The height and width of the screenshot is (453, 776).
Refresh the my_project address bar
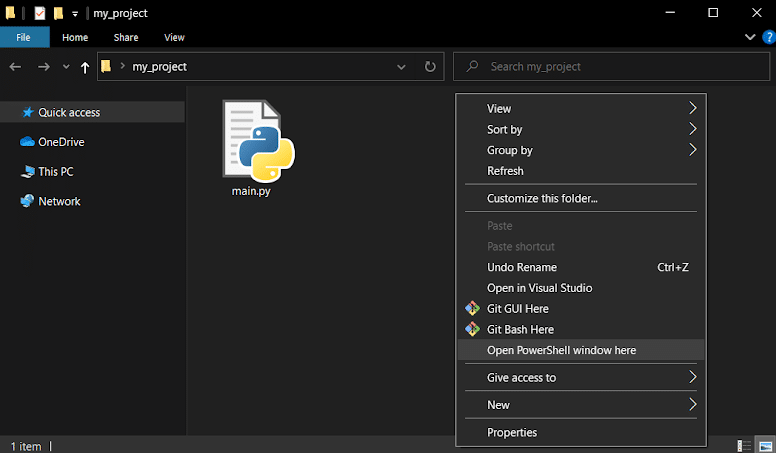click(430, 67)
